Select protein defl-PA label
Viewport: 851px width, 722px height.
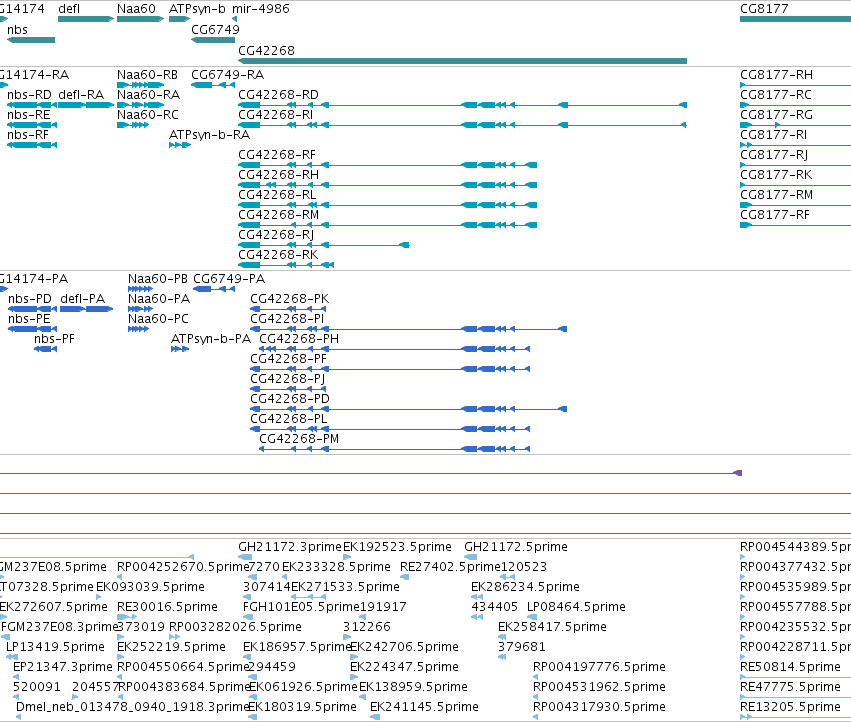click(x=82, y=299)
